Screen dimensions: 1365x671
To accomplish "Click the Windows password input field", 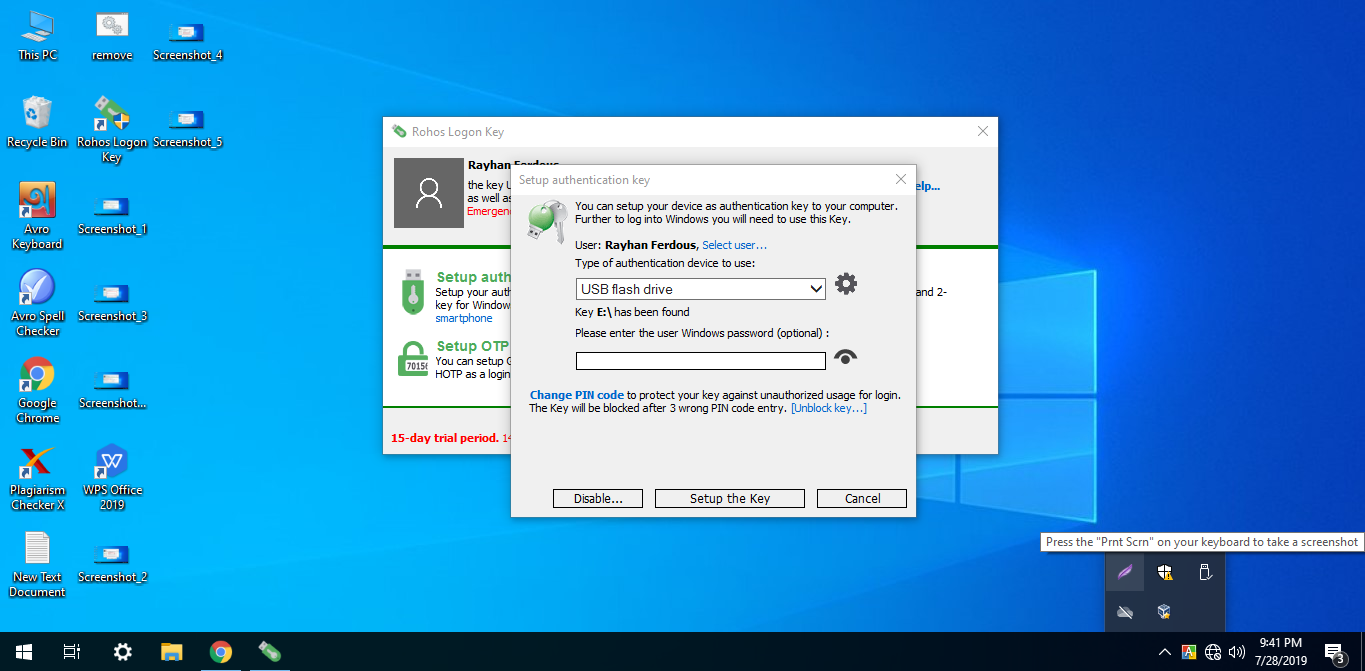I will point(701,361).
